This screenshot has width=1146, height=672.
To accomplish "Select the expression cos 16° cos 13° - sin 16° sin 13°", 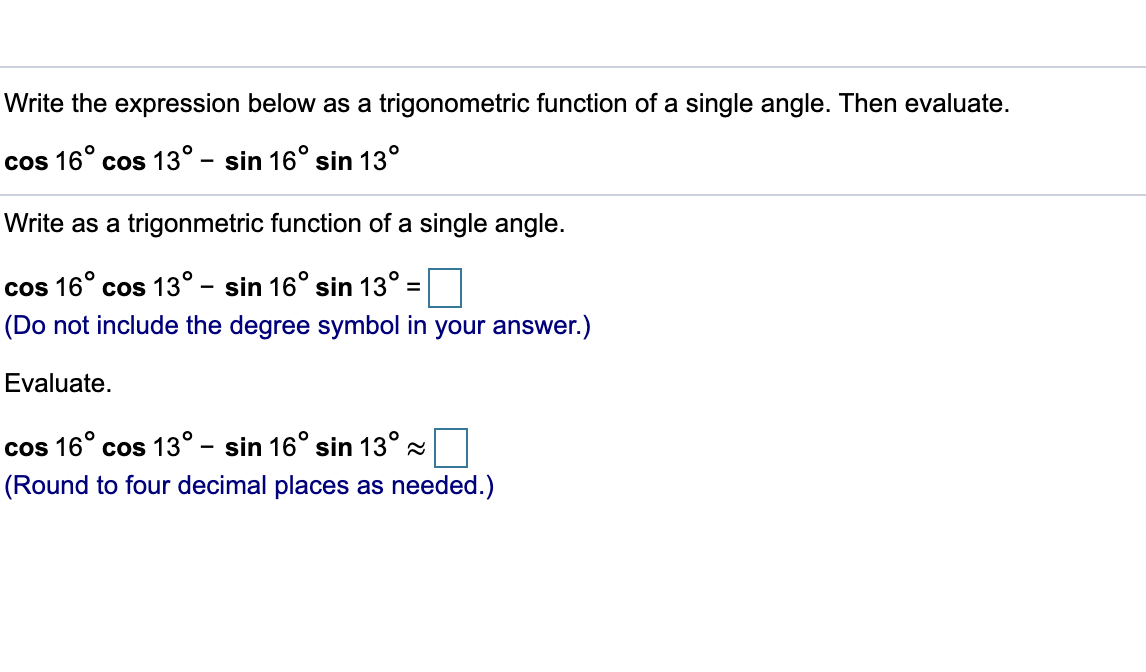I will 200,159.
